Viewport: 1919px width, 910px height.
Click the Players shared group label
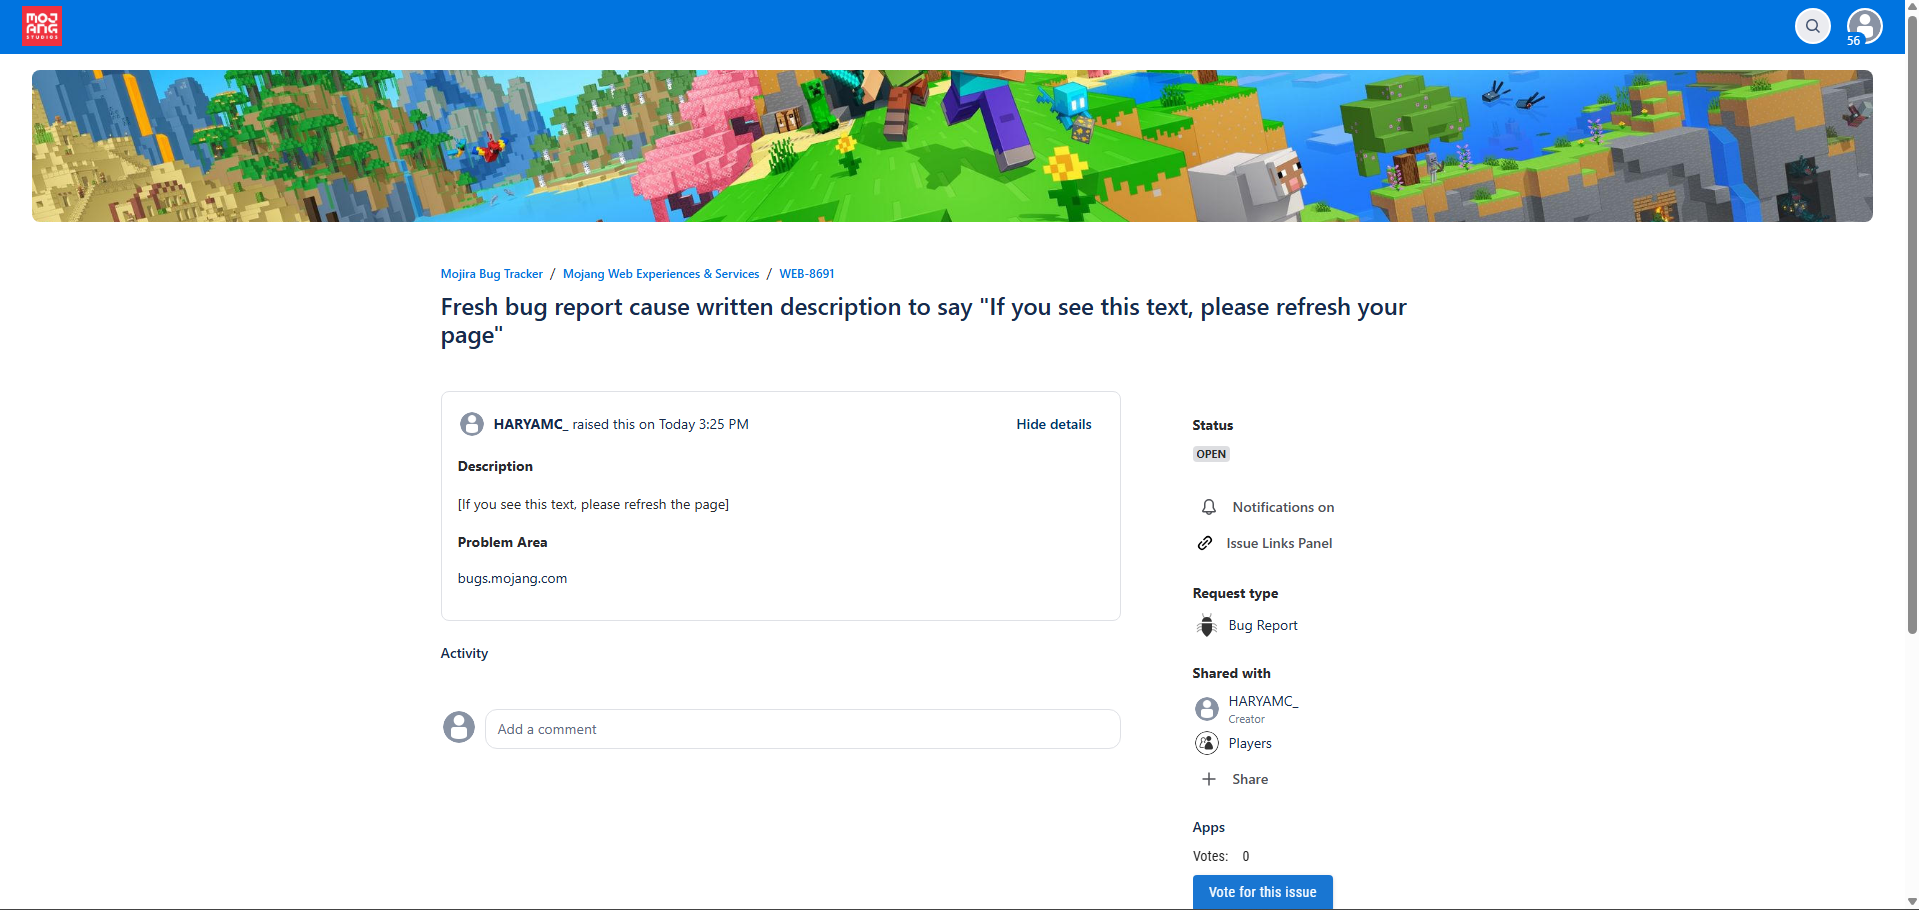click(x=1250, y=743)
